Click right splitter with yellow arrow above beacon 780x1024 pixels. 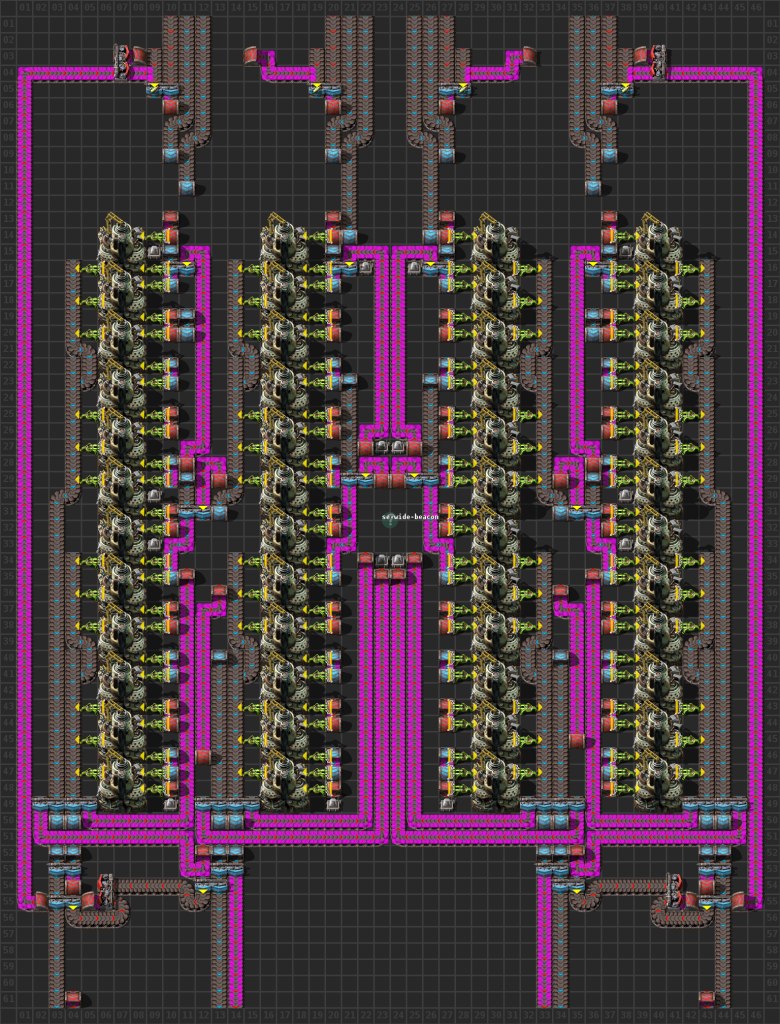click(x=422, y=479)
